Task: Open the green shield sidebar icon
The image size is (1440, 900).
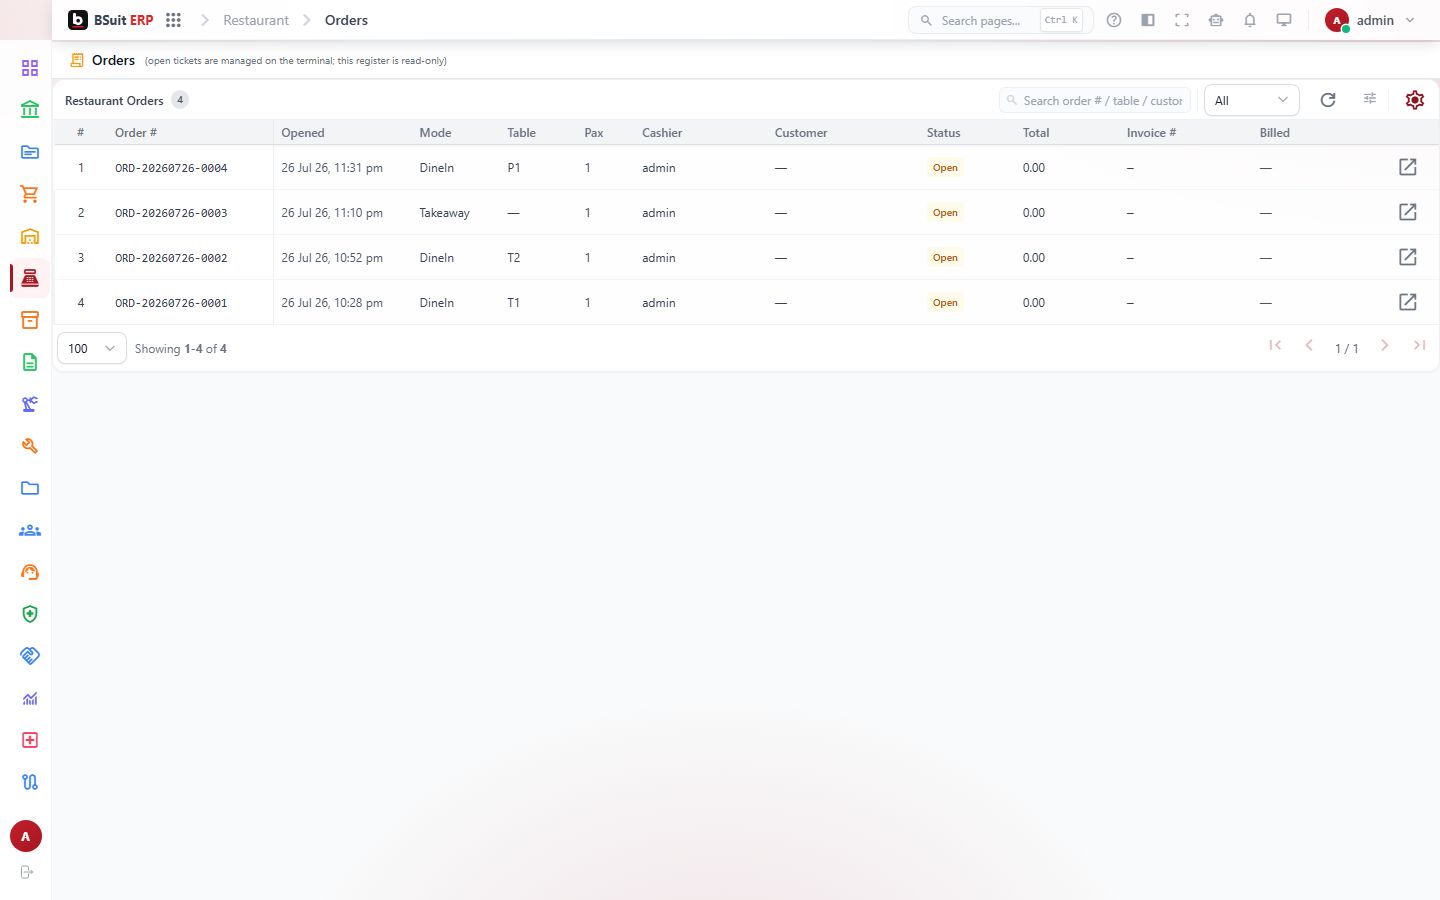Action: pos(30,614)
